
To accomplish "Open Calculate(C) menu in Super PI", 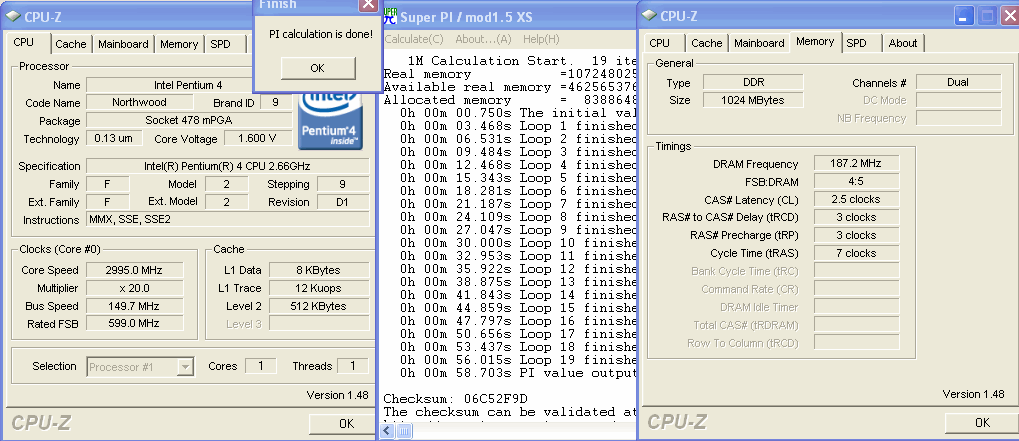I will click(414, 39).
